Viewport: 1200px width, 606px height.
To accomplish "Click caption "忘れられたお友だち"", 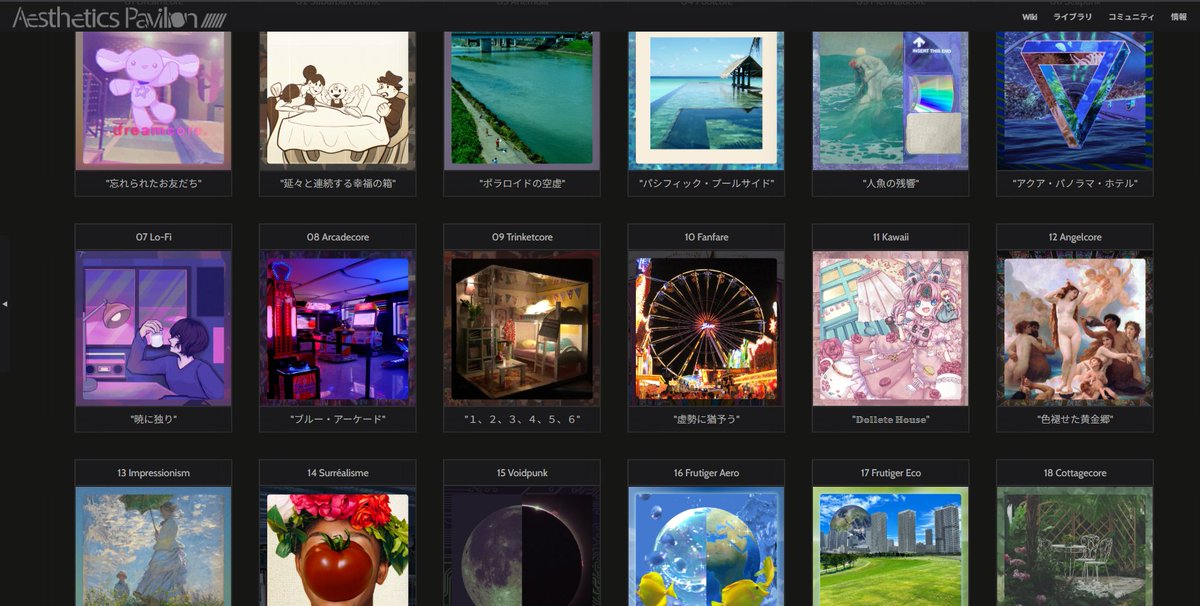I will 153,184.
